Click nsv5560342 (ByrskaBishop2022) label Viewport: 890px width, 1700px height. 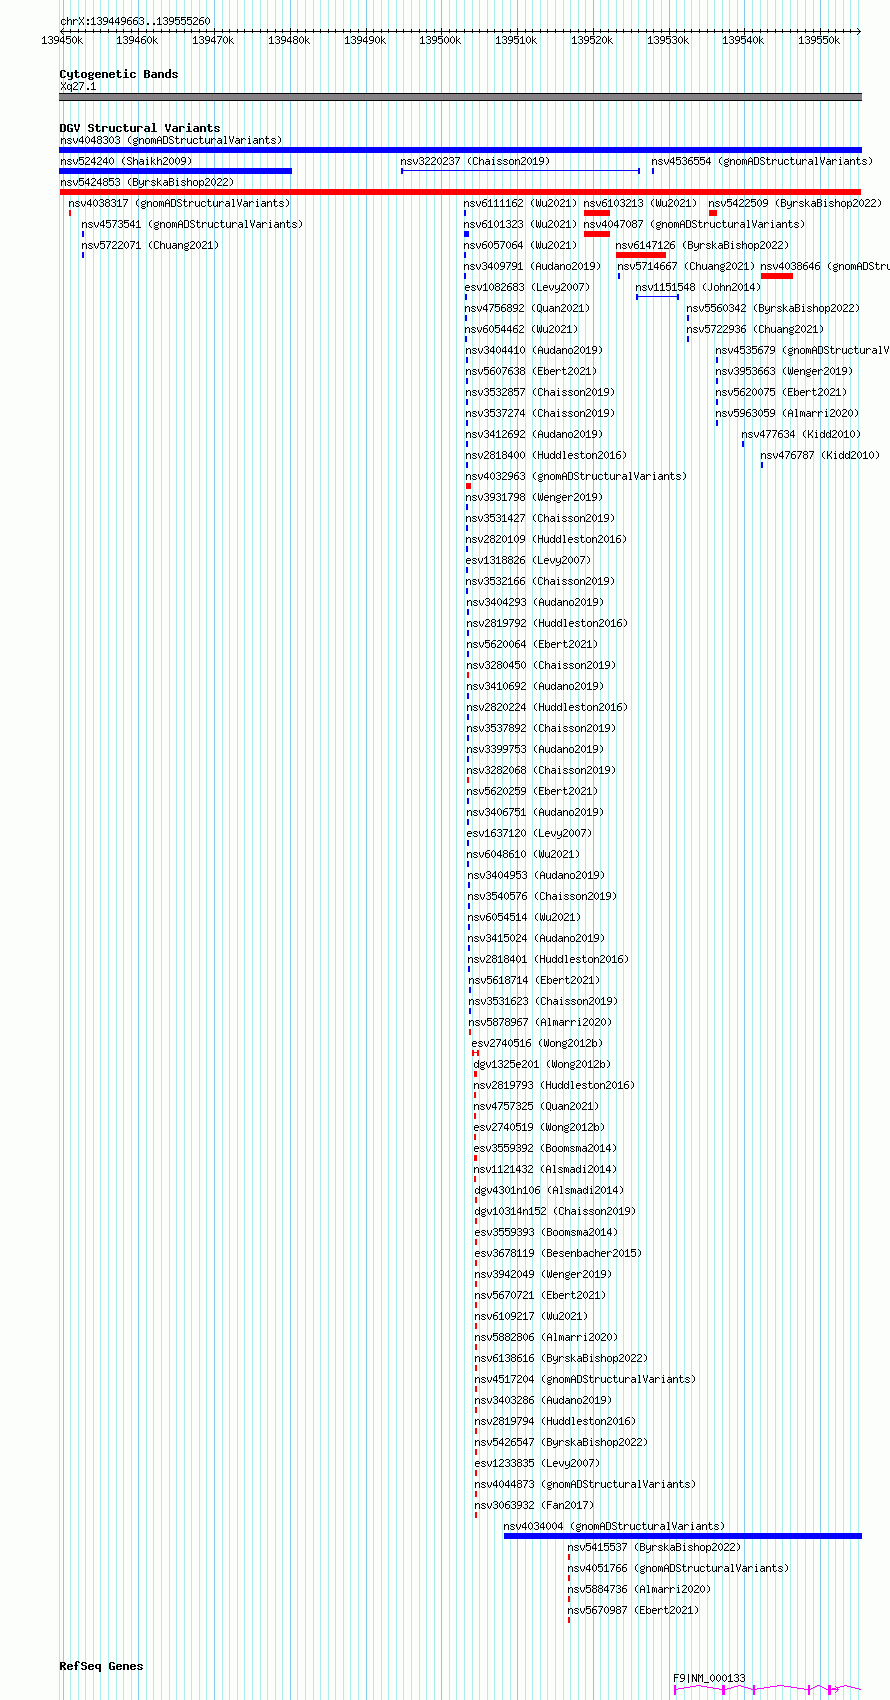click(772, 308)
